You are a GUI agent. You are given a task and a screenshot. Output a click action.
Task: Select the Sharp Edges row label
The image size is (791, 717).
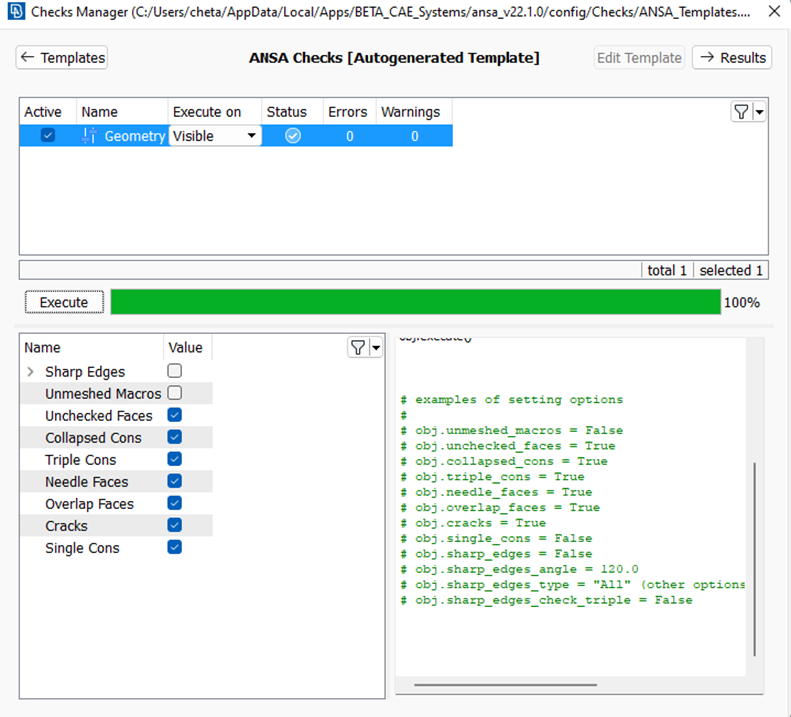(85, 372)
